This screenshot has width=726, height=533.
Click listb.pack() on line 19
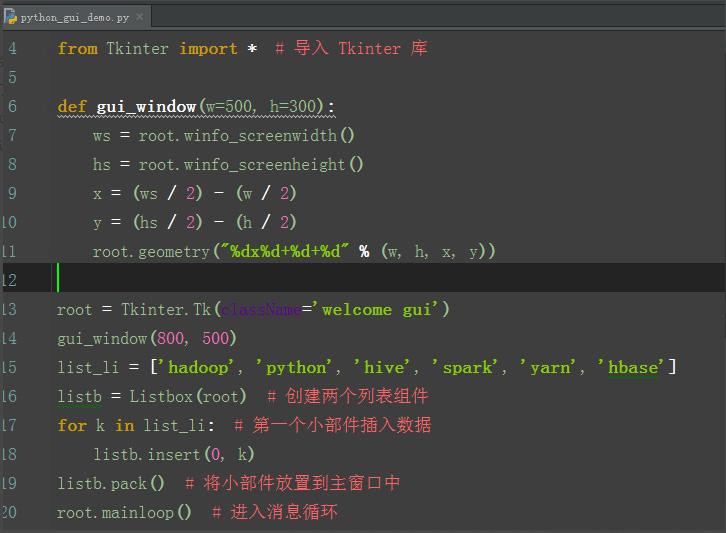pyautogui.click(x=111, y=483)
